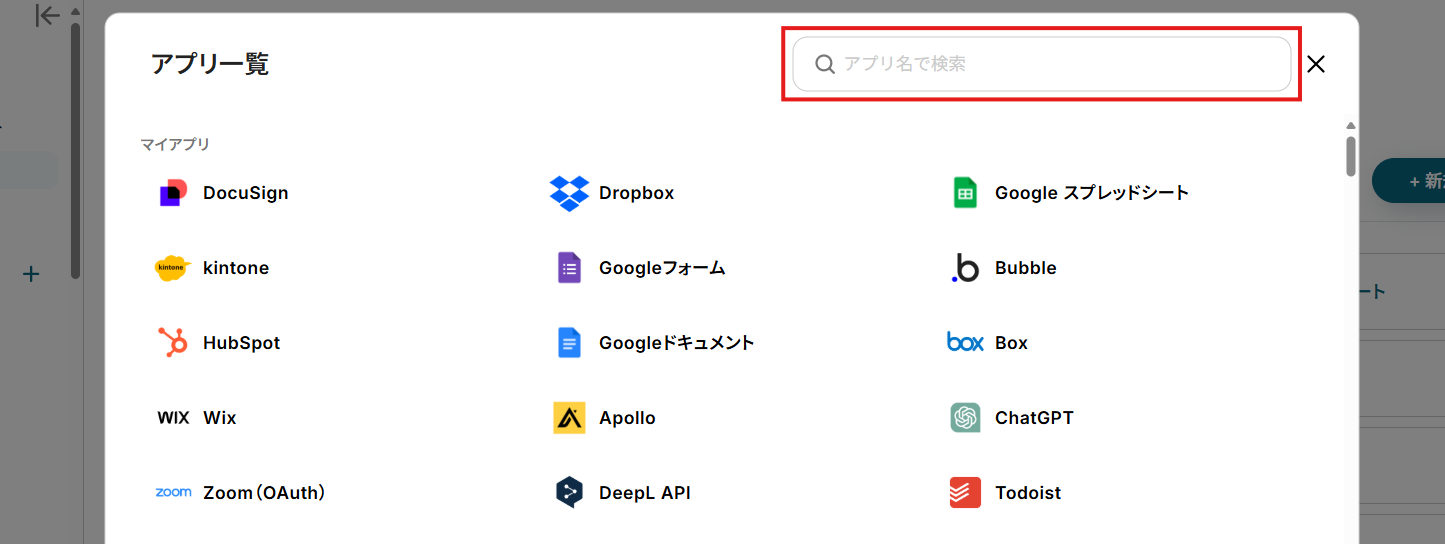This screenshot has height=544, width=1445.
Task: Select the Box app name
Action: tap(1012, 343)
